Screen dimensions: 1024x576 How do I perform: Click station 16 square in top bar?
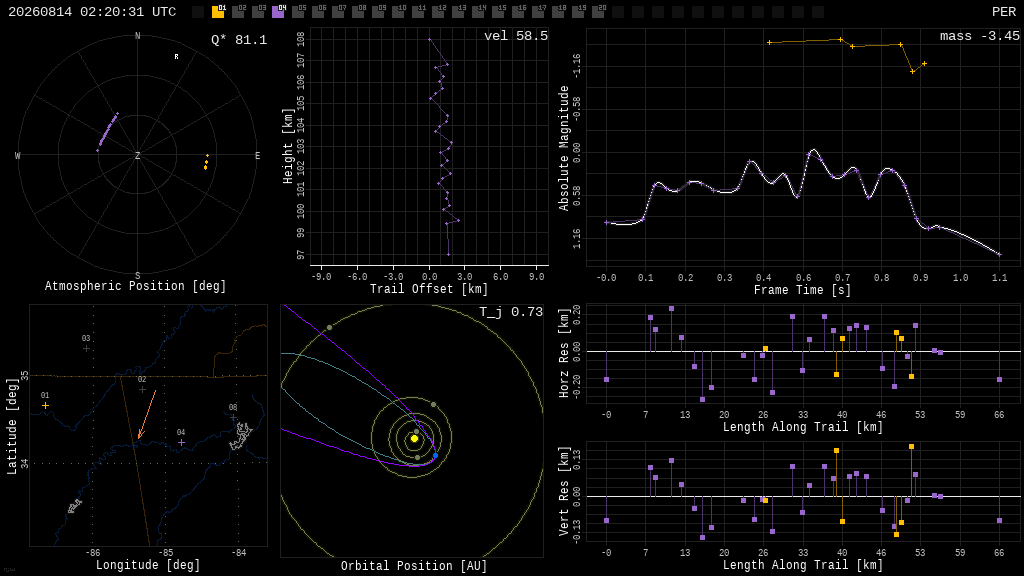519,12
